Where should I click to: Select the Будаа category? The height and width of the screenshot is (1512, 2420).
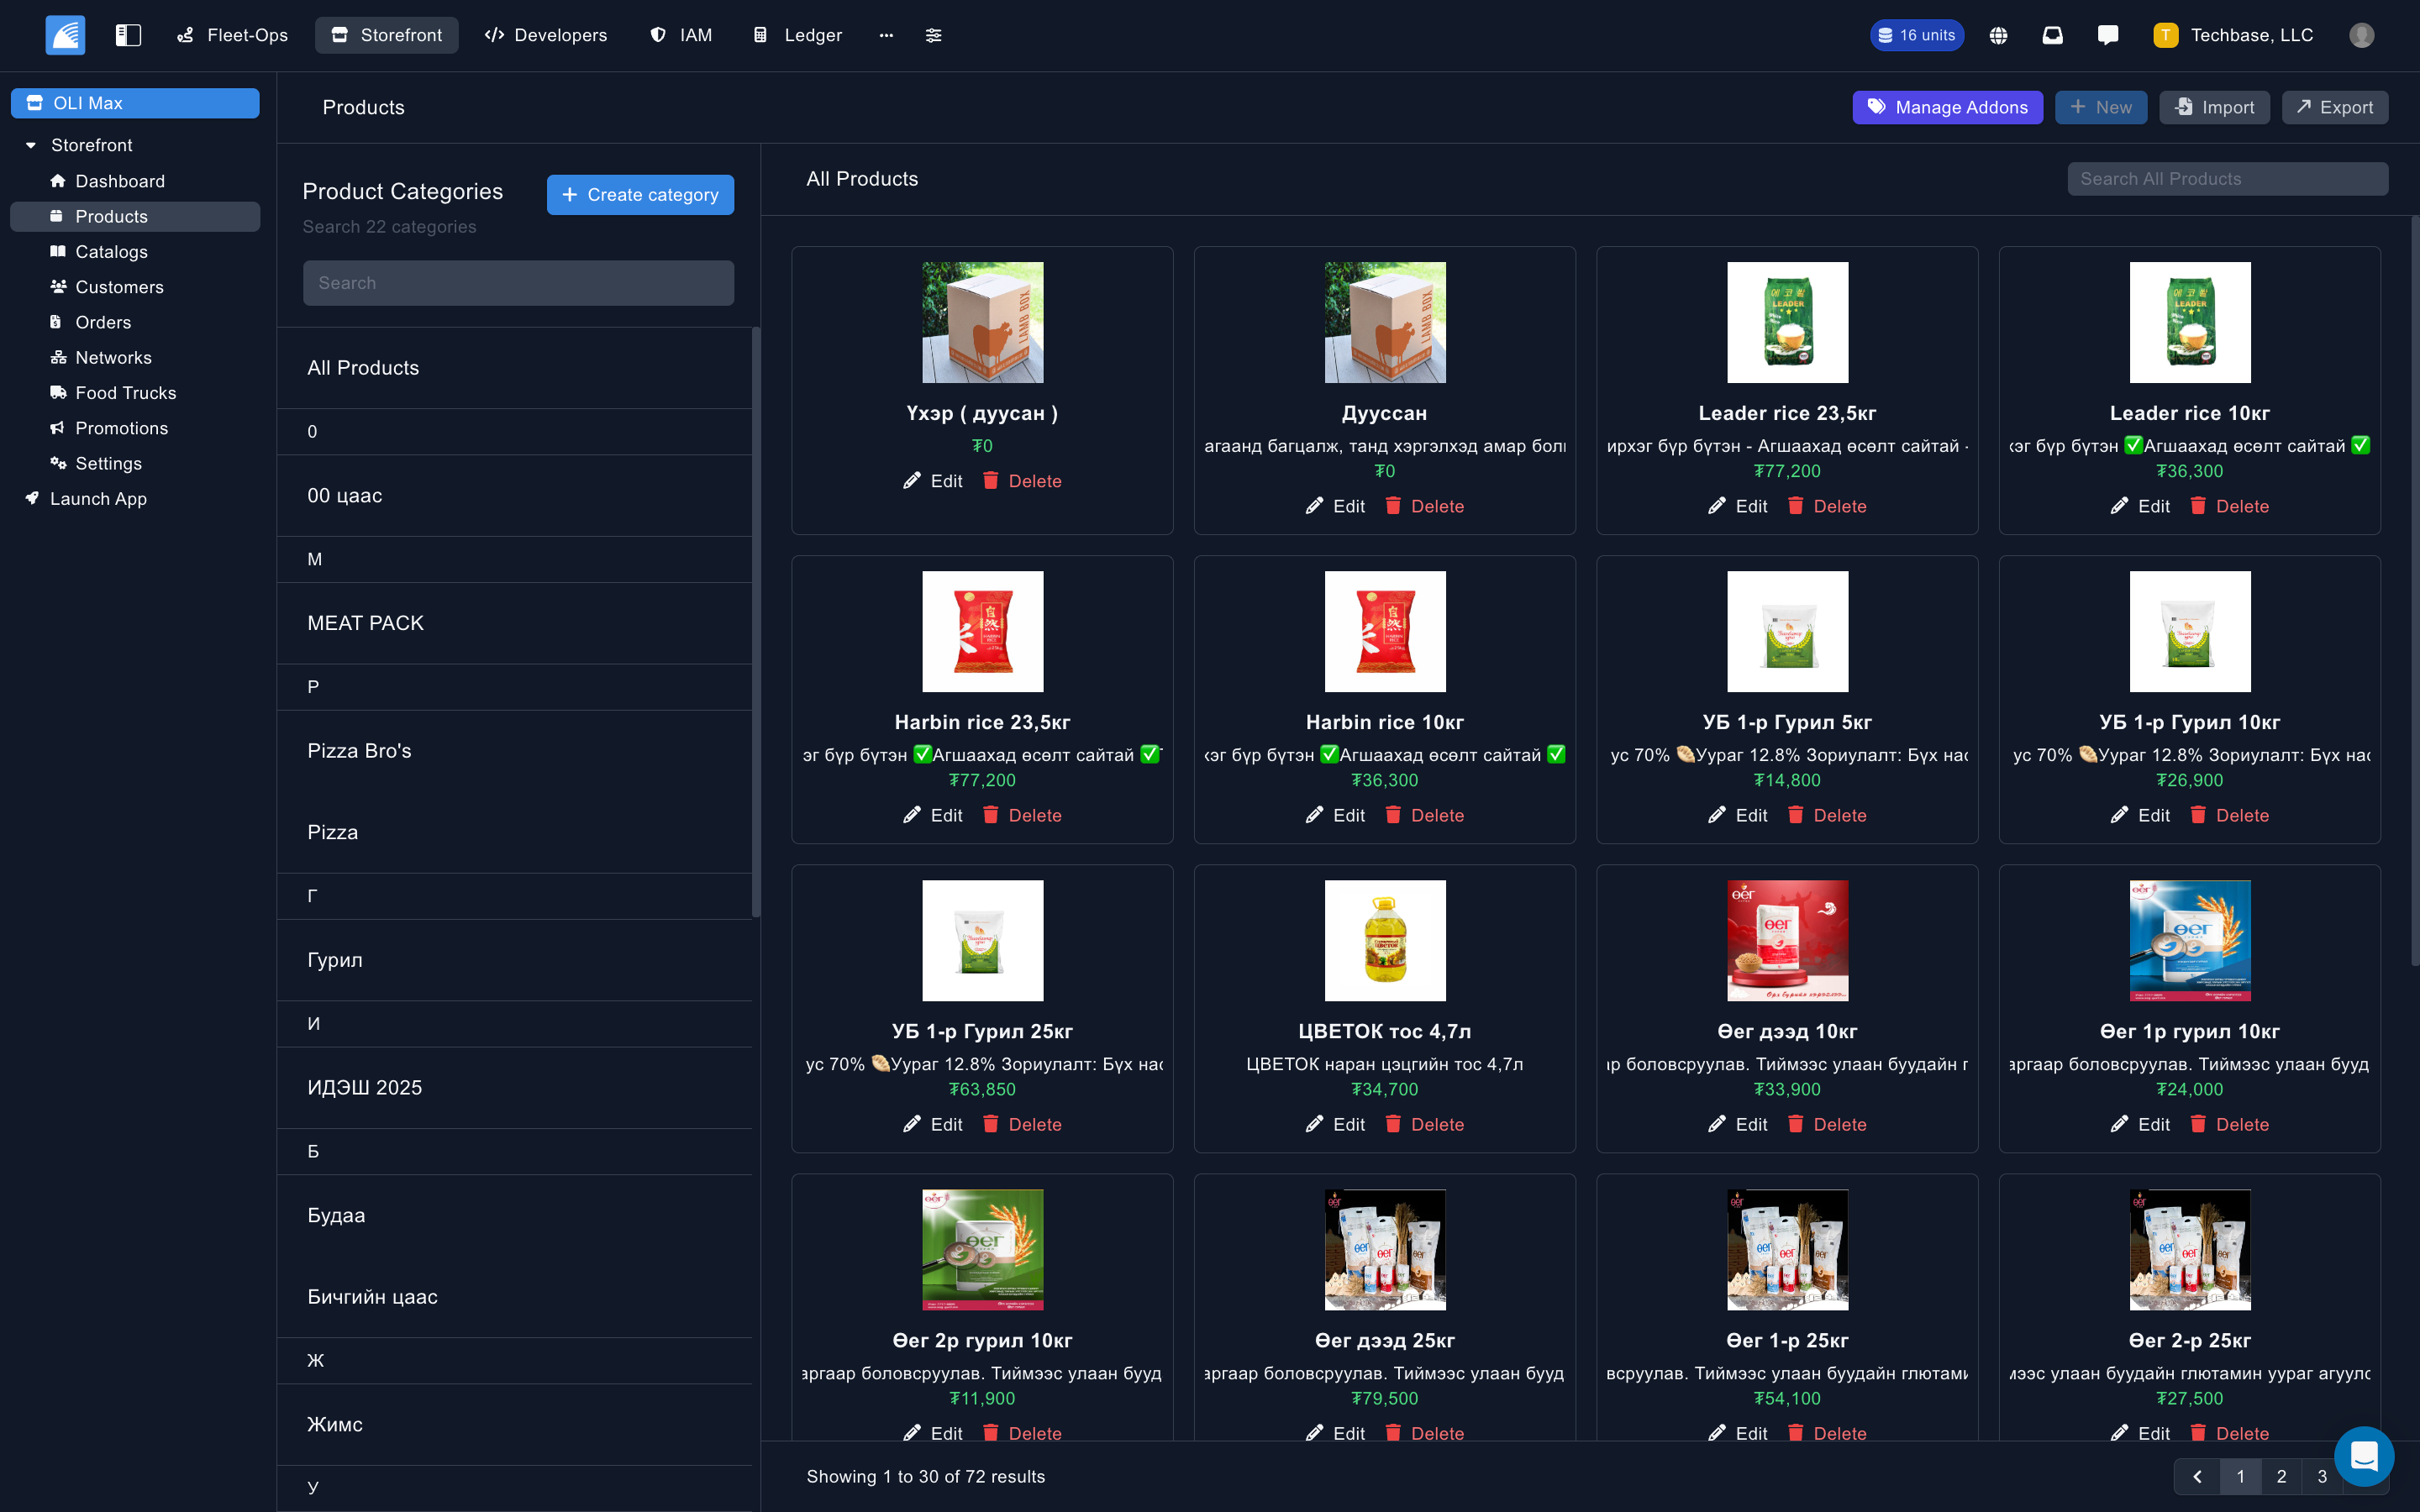[x=514, y=1215]
